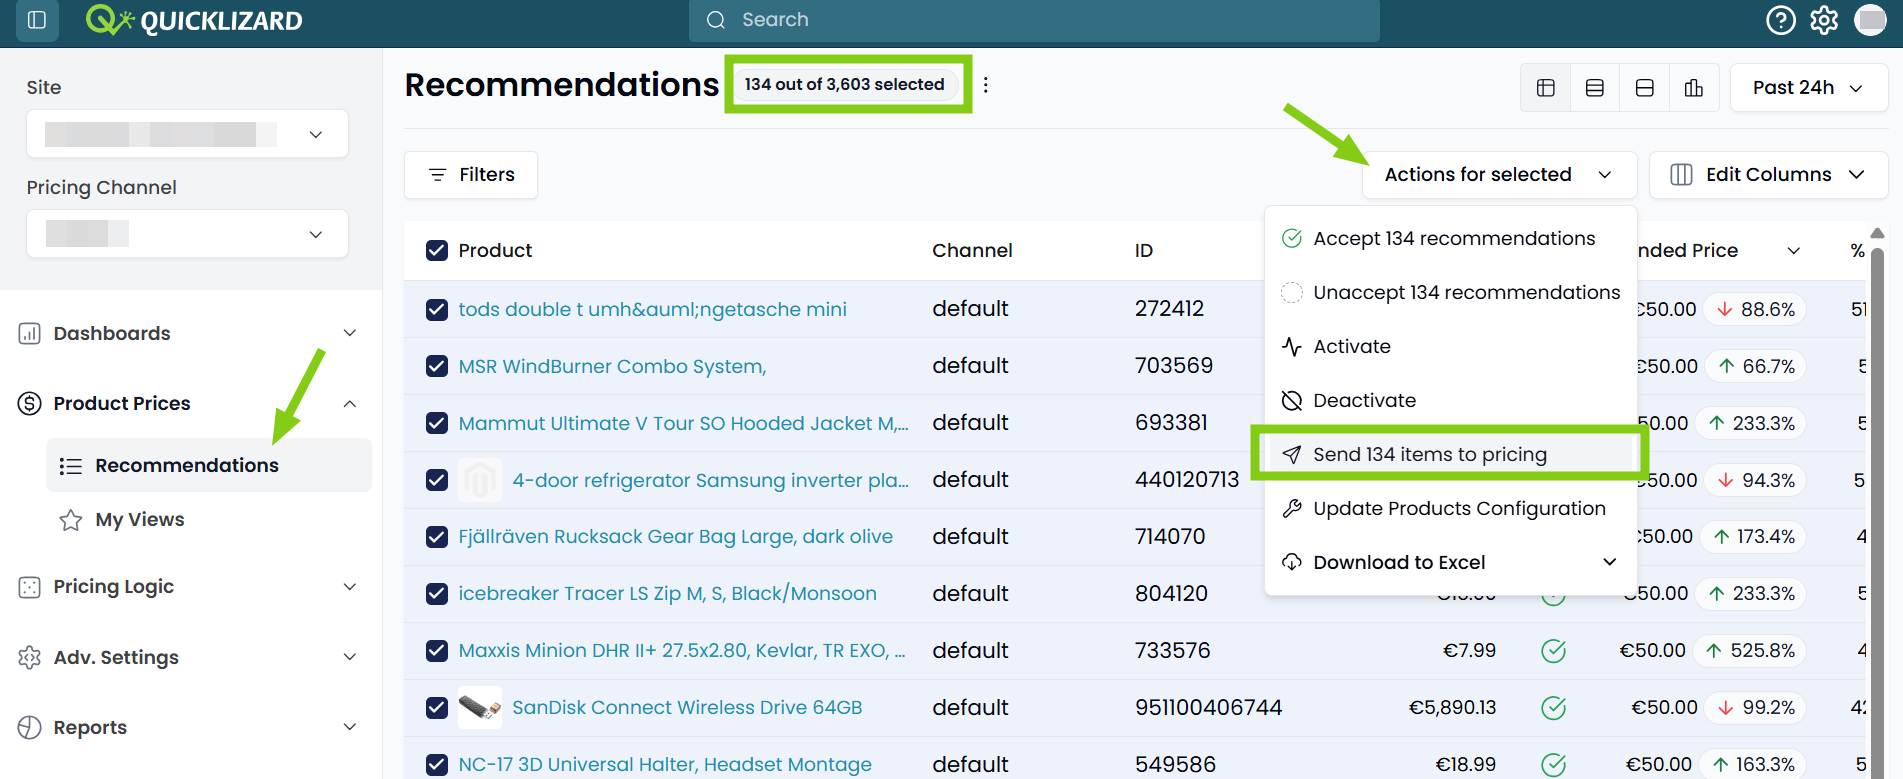This screenshot has height=779, width=1903.
Task: Uncheck the Mammut Ultimate V Tour checkbox
Action: tap(437, 423)
